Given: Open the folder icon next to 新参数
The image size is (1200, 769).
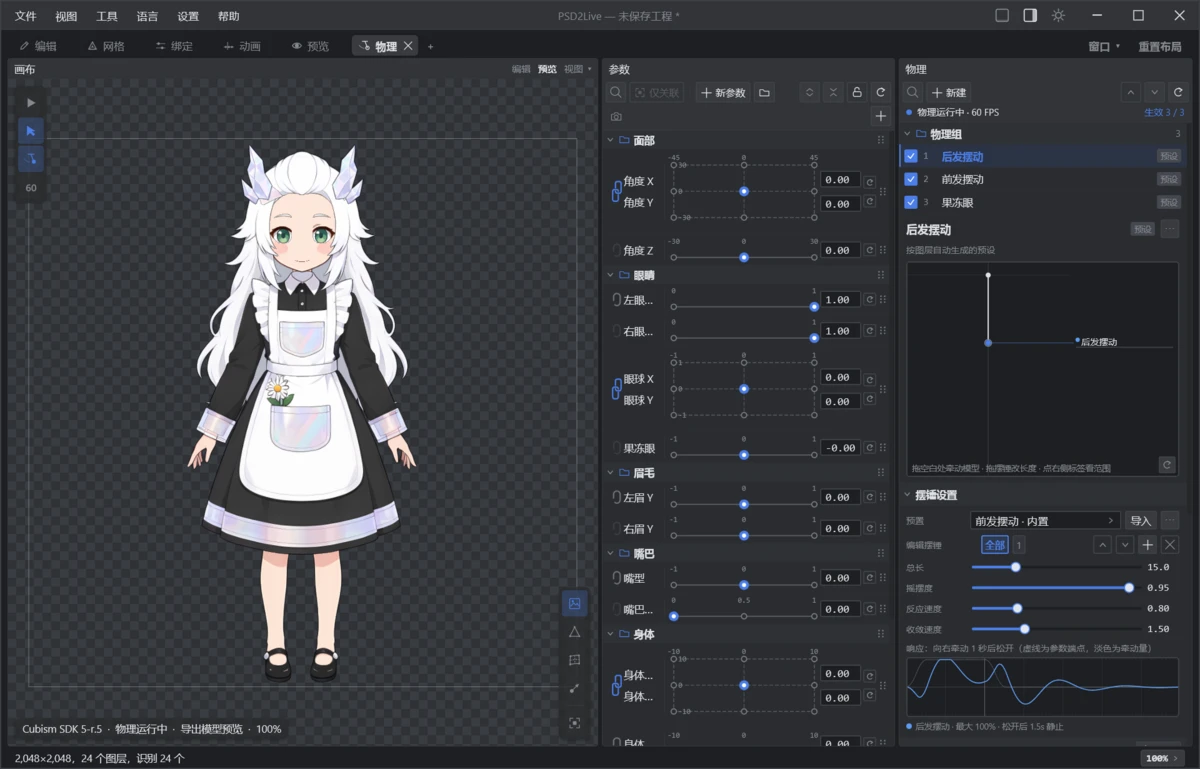Looking at the screenshot, I should 765,92.
